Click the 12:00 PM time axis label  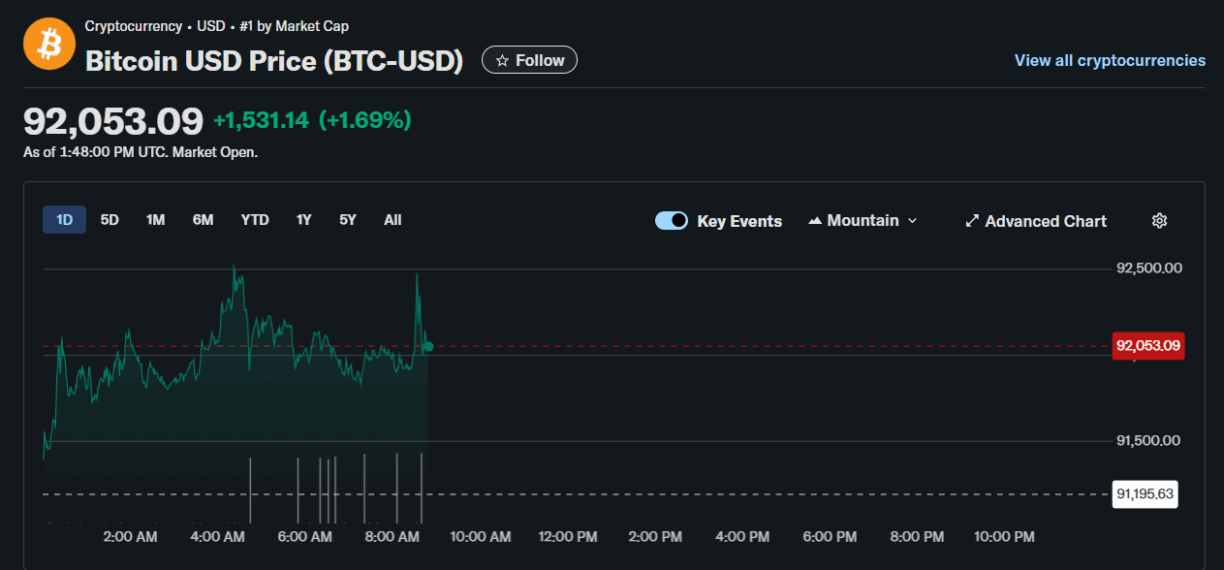(568, 537)
